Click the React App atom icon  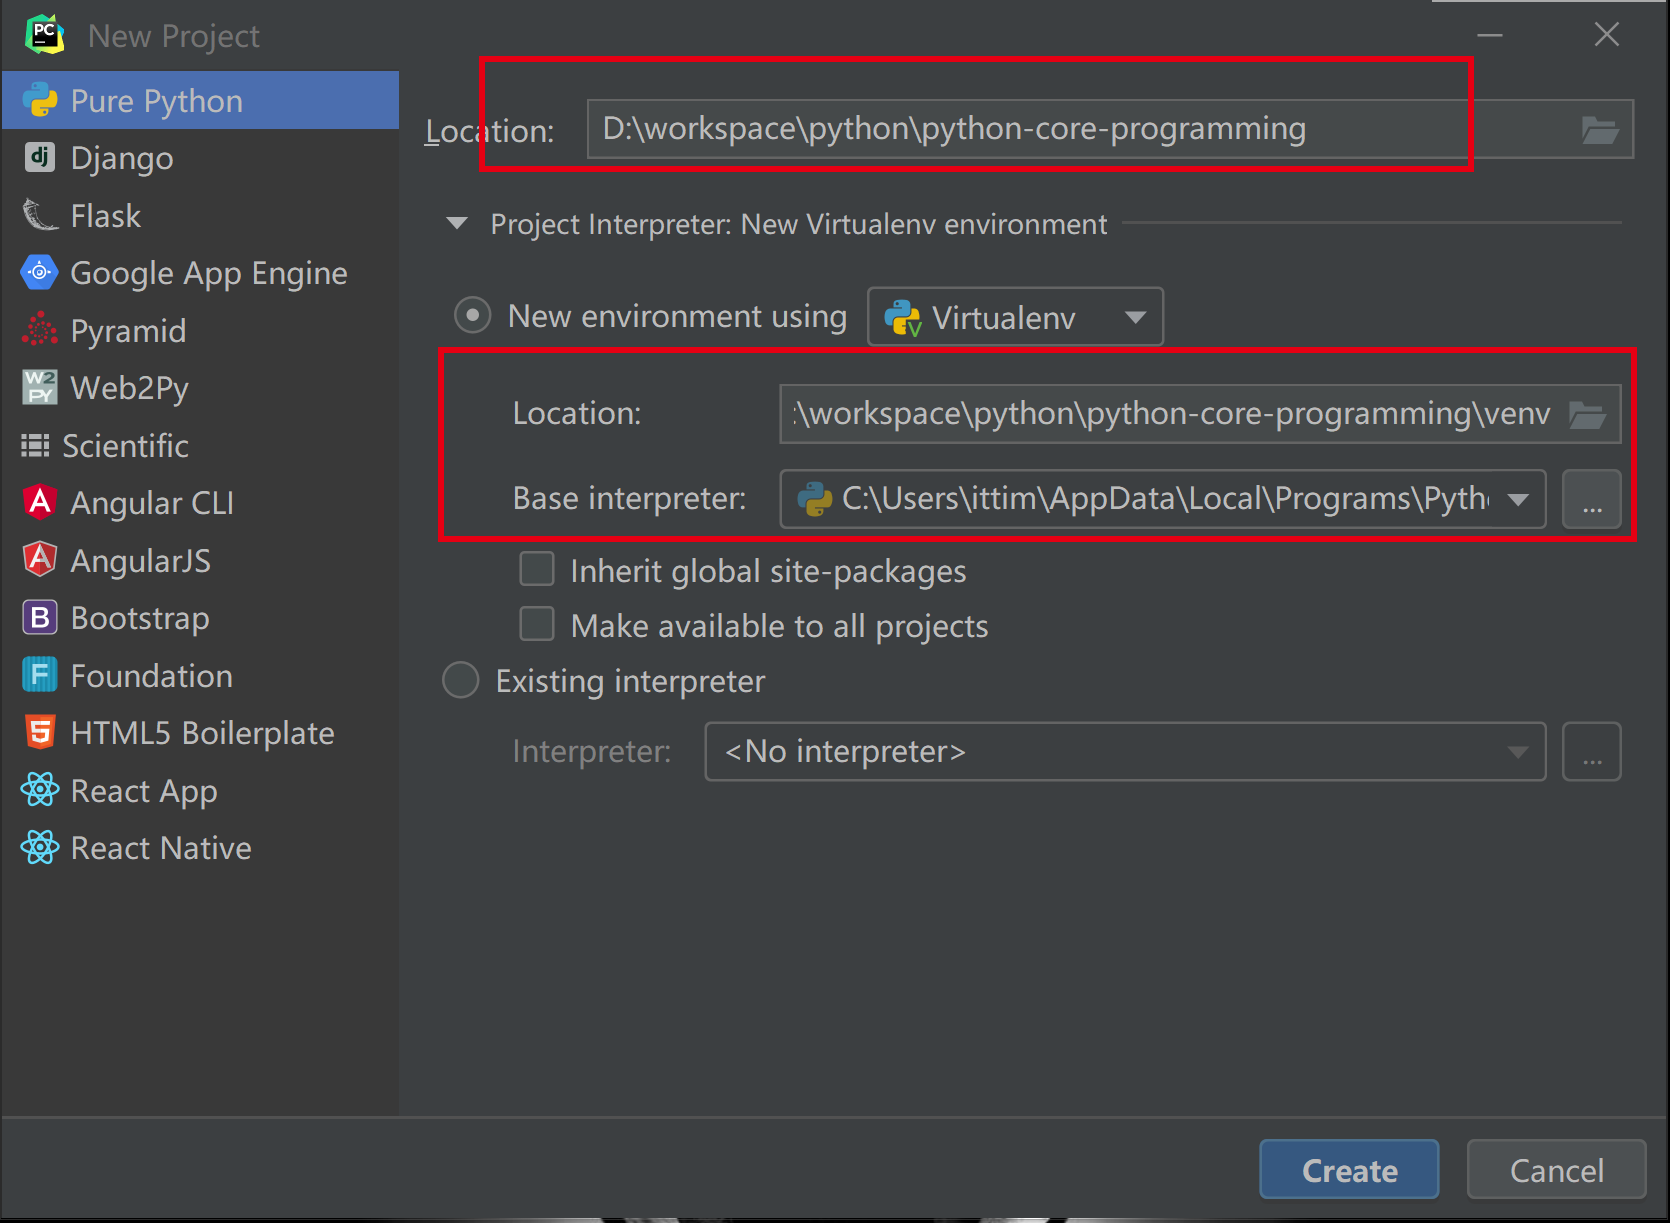click(x=40, y=790)
